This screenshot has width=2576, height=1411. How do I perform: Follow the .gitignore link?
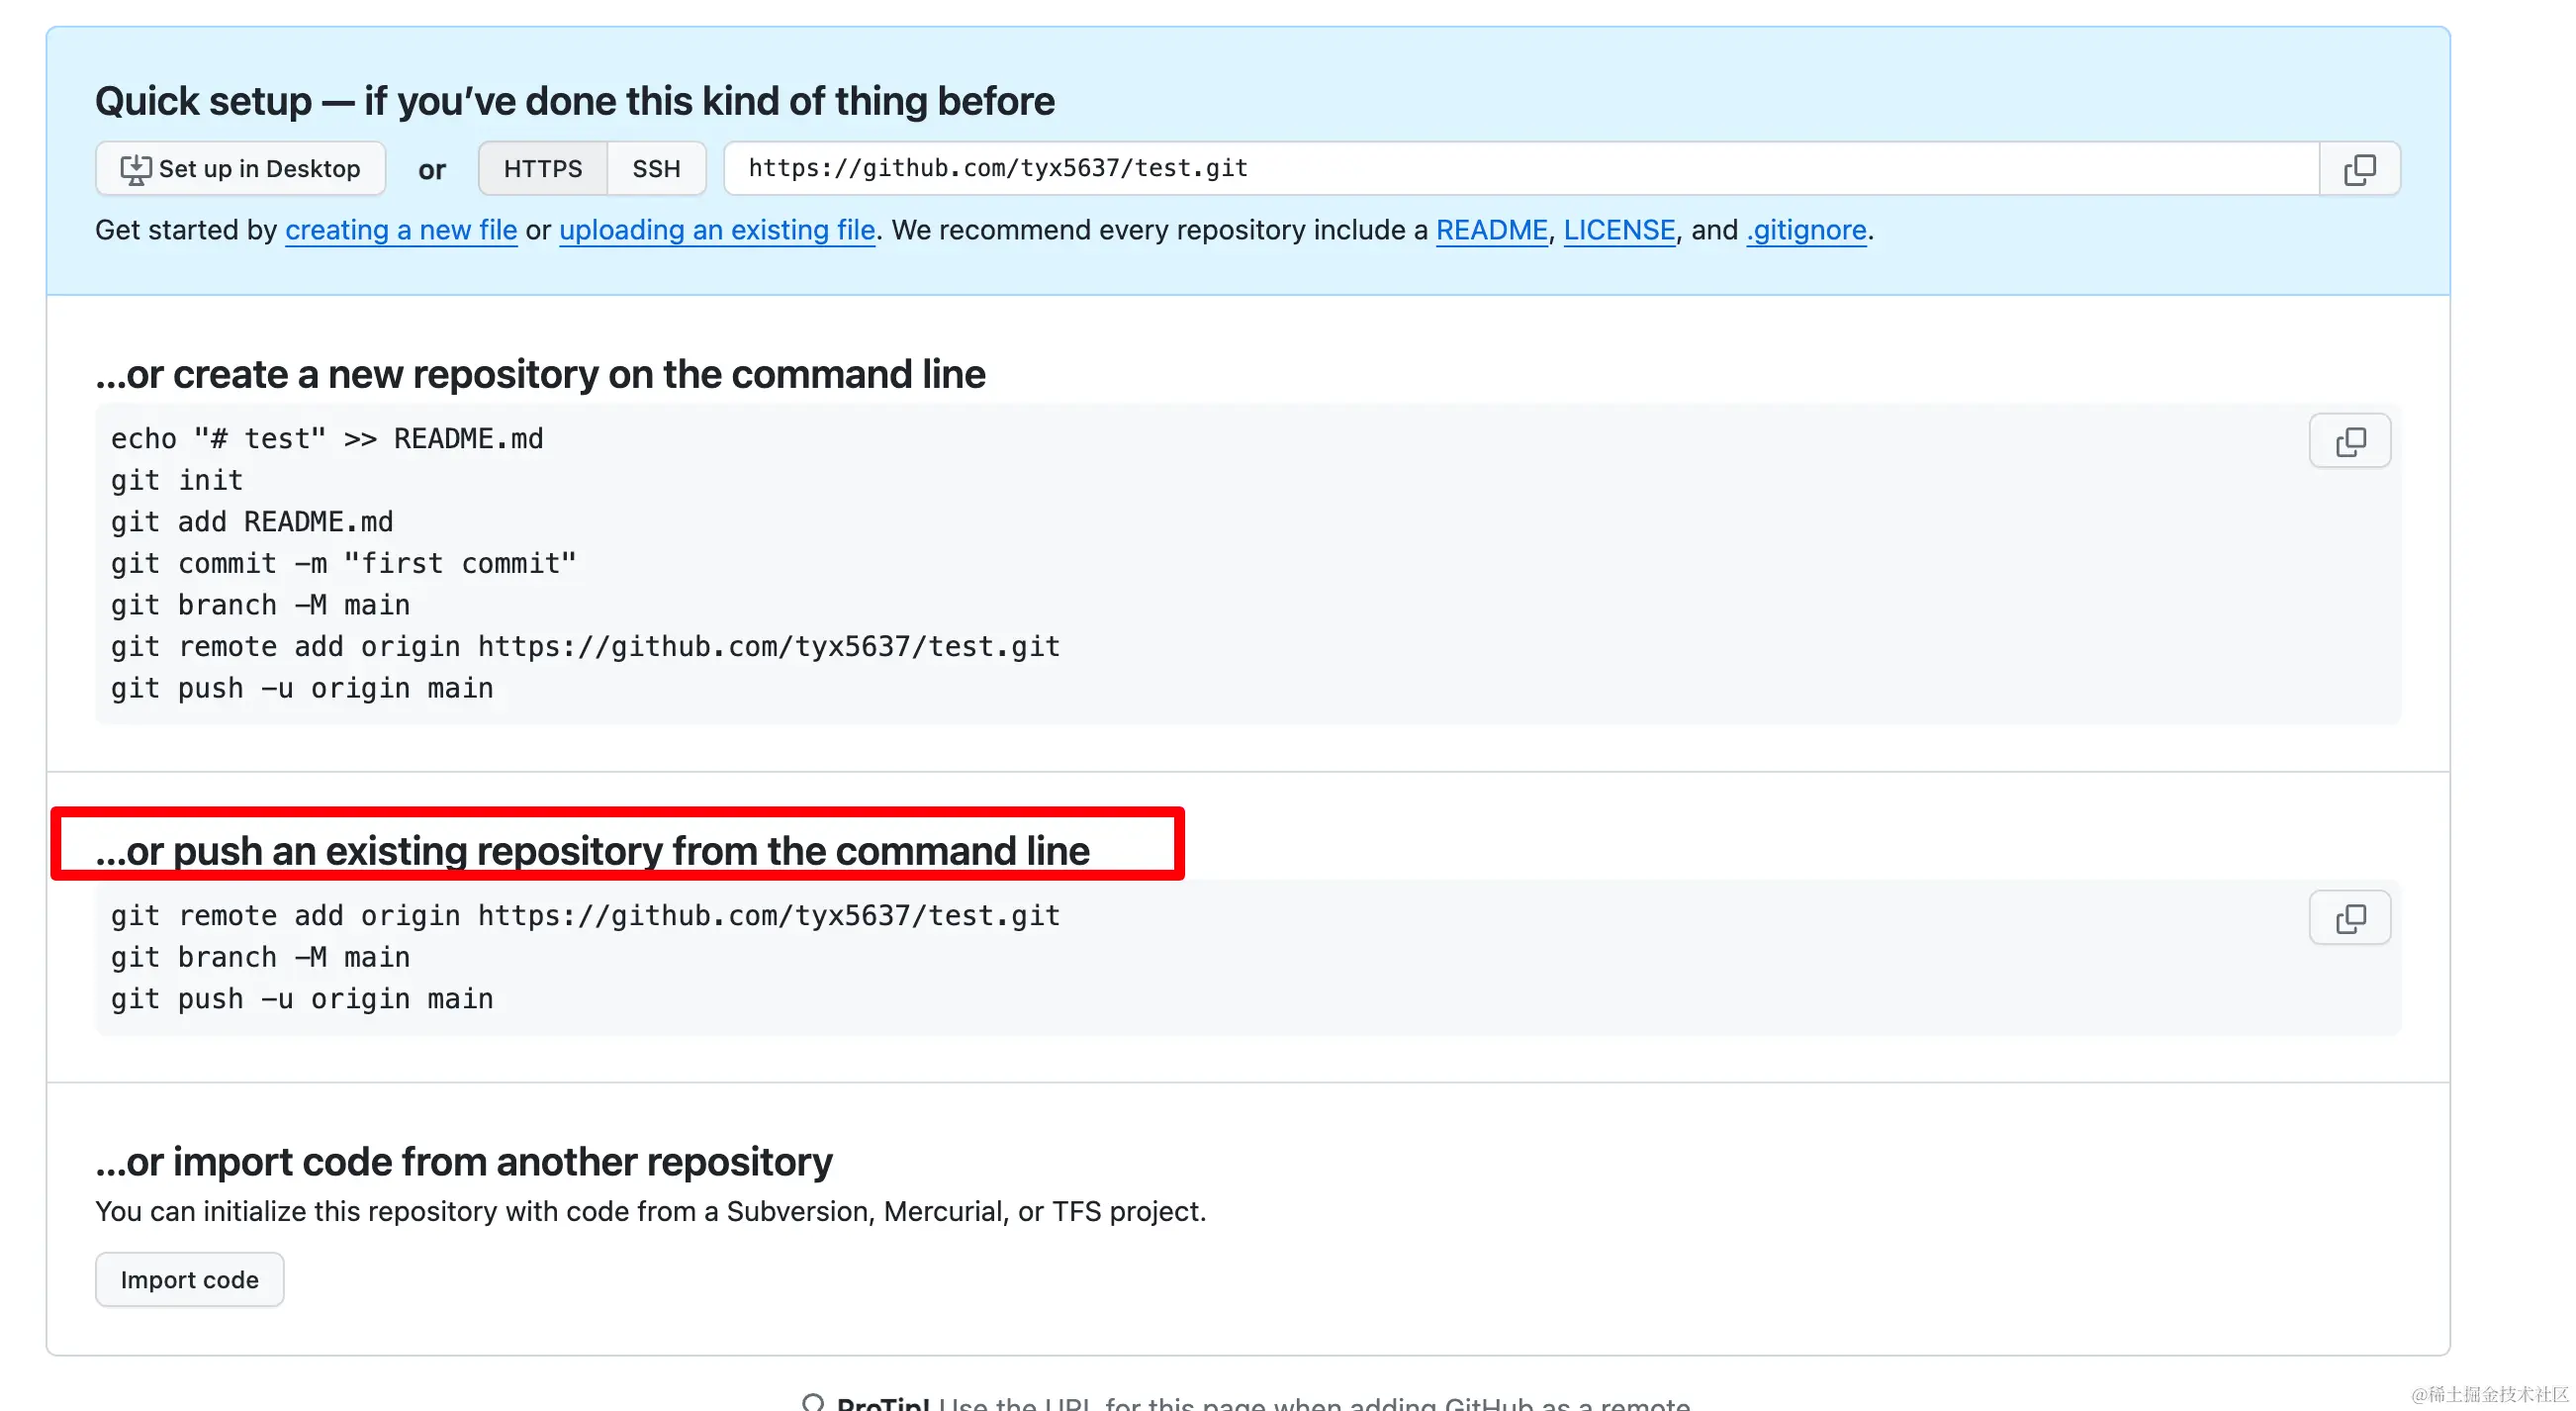pos(1807,230)
